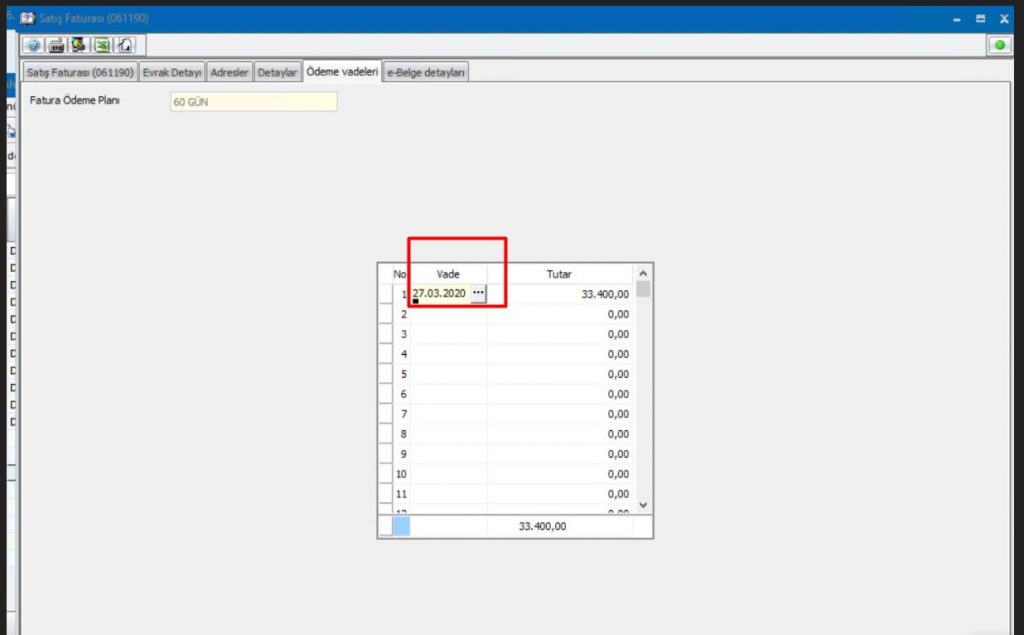Viewport: 1024px width, 635px height.
Task: Open the Satış Faturası (061190) tab
Action: pos(80,73)
